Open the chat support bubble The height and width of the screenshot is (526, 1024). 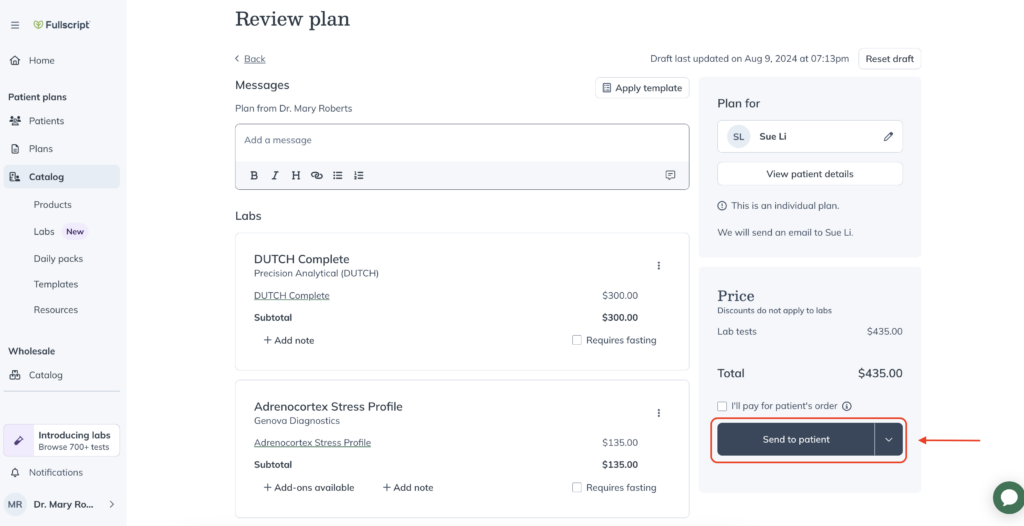pyautogui.click(x=1008, y=498)
